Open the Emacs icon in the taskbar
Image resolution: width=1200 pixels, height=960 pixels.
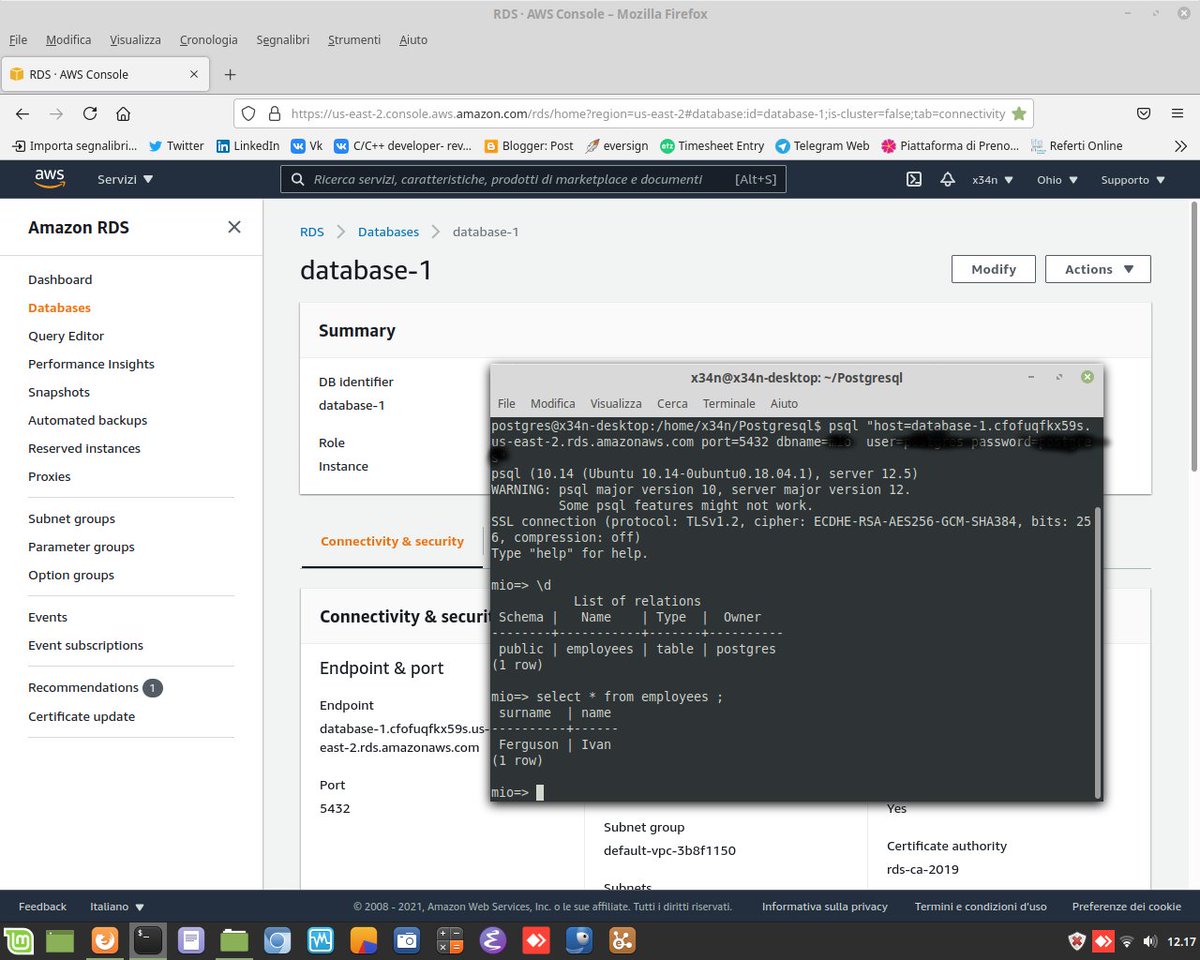pyautogui.click(x=492, y=941)
